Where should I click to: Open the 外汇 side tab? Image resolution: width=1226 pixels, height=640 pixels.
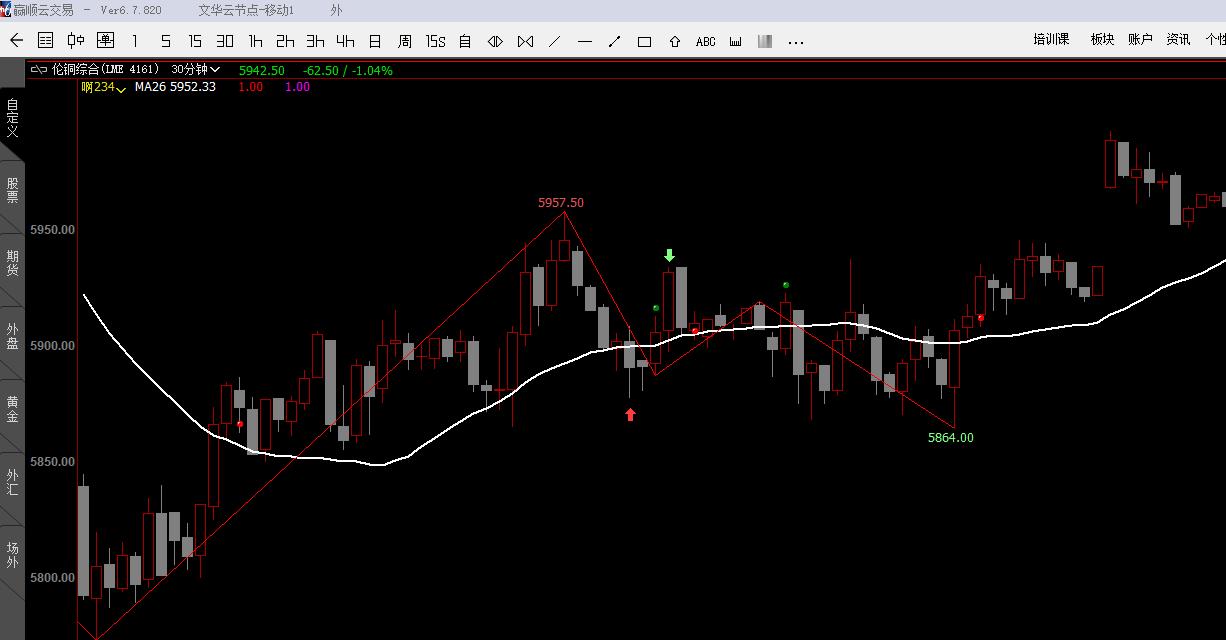click(12, 482)
